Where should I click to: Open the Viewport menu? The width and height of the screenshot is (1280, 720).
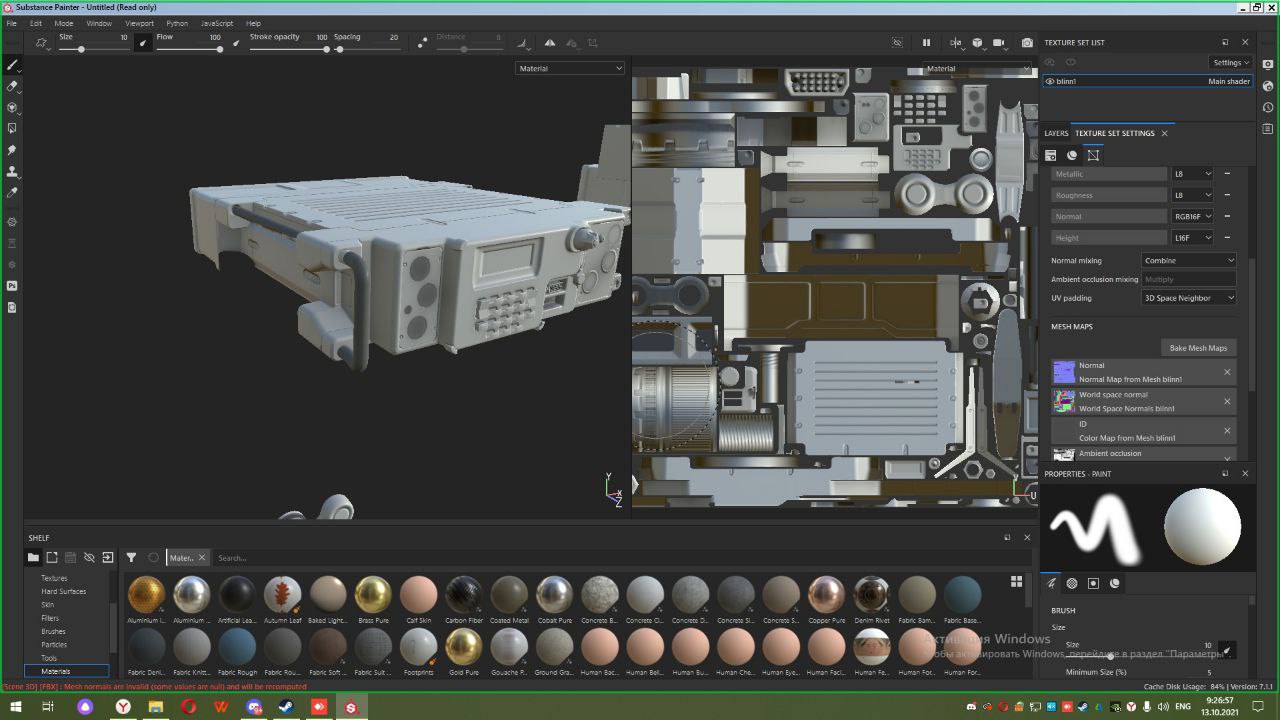[139, 23]
